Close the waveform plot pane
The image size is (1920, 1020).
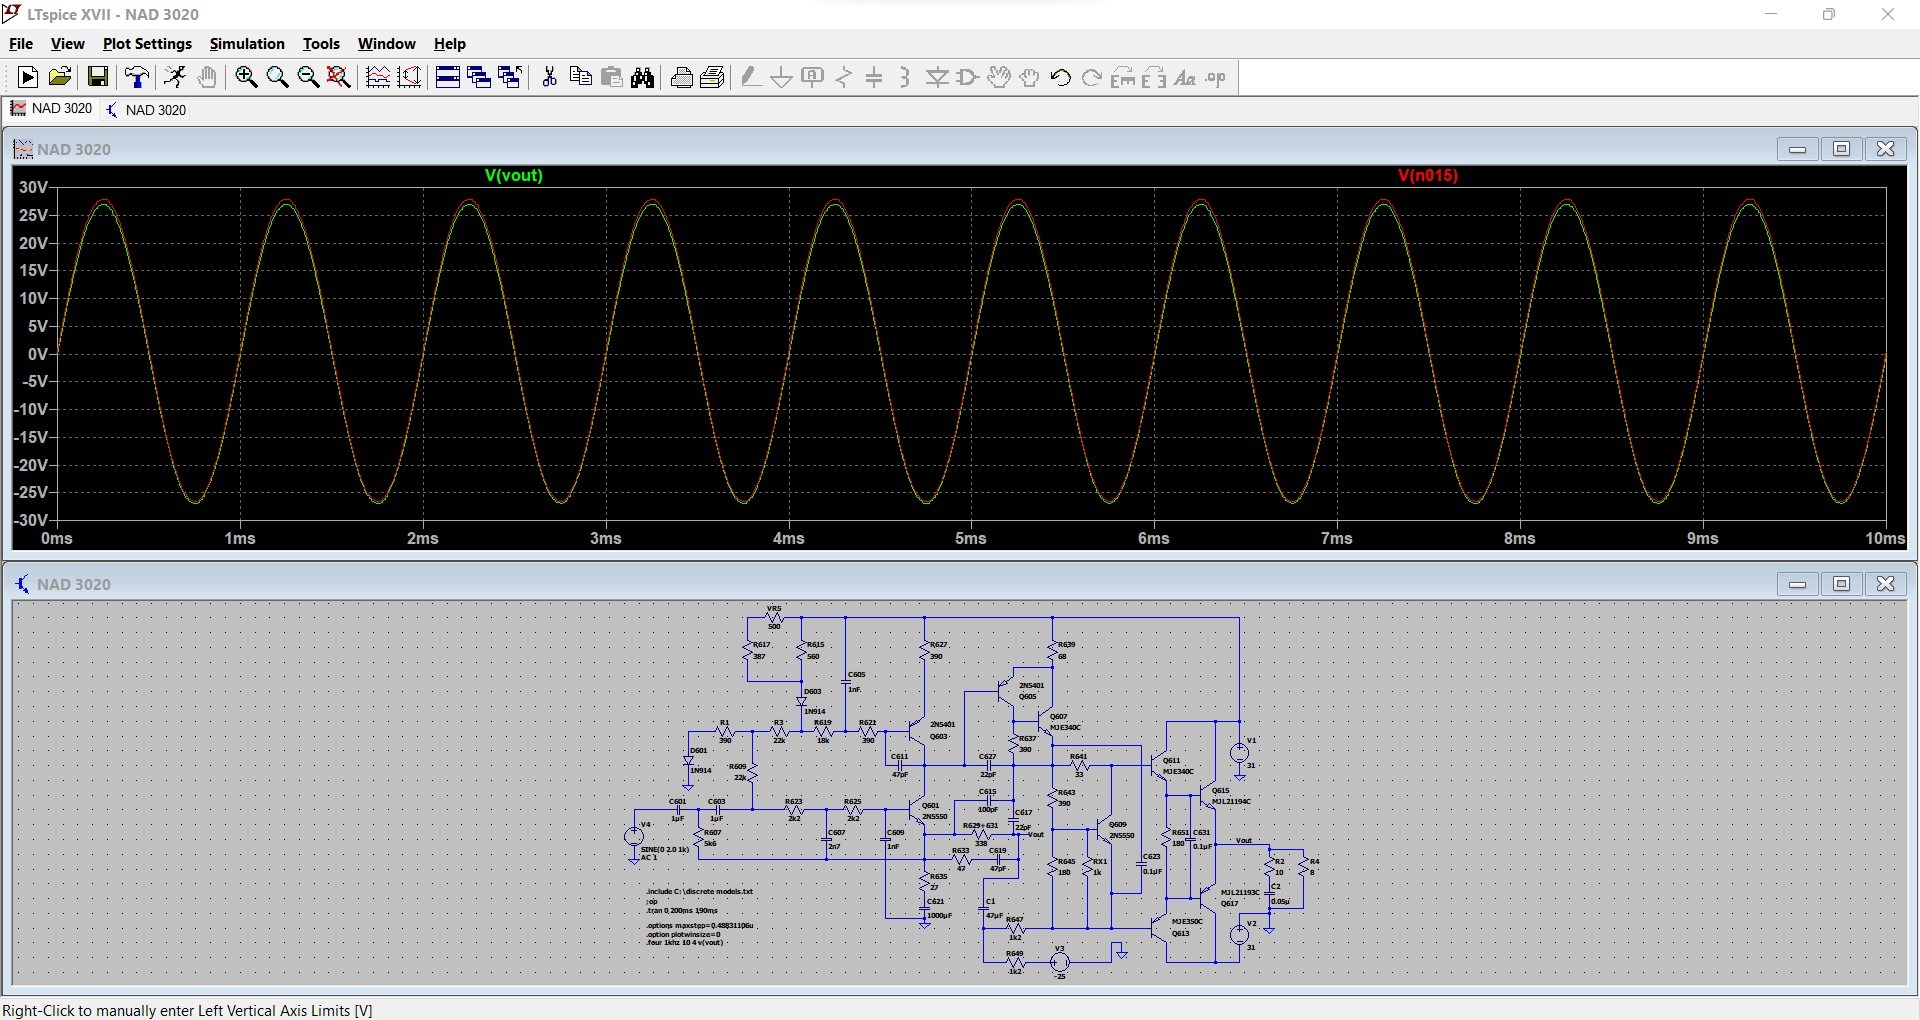1886,149
